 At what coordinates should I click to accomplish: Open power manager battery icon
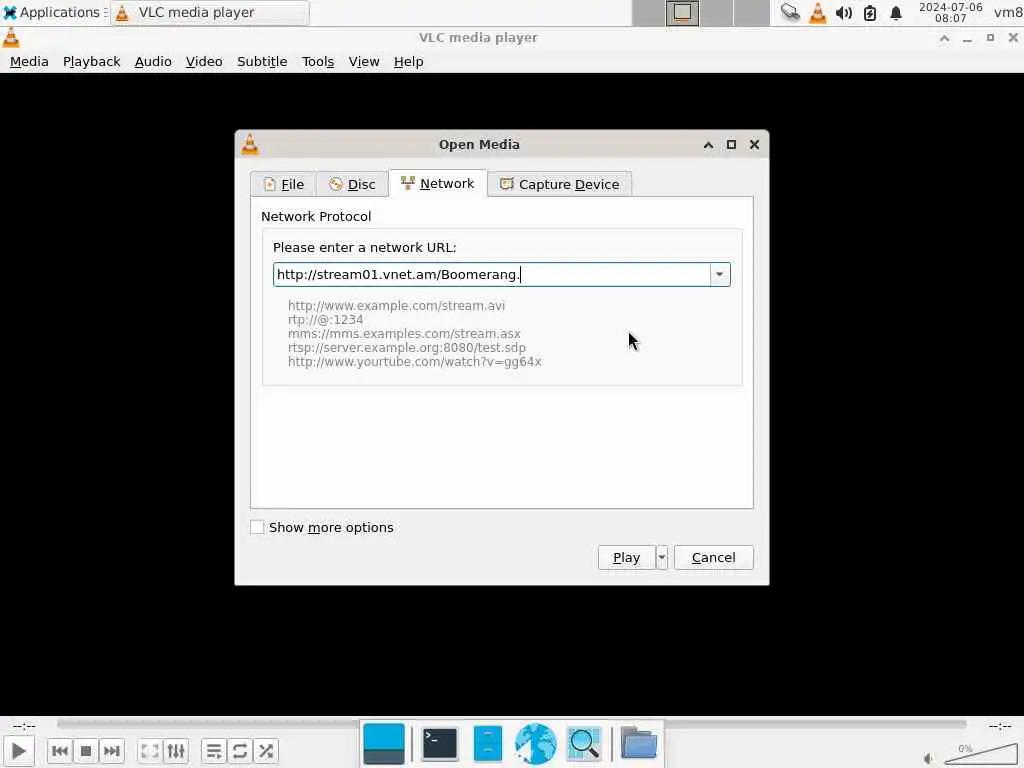pos(870,12)
